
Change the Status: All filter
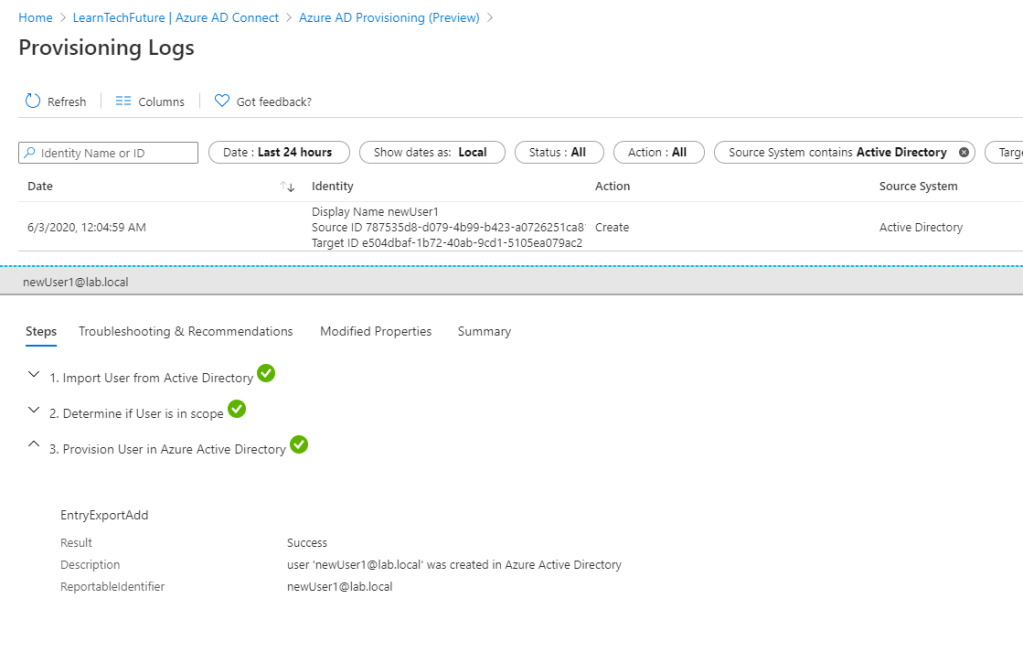point(558,153)
